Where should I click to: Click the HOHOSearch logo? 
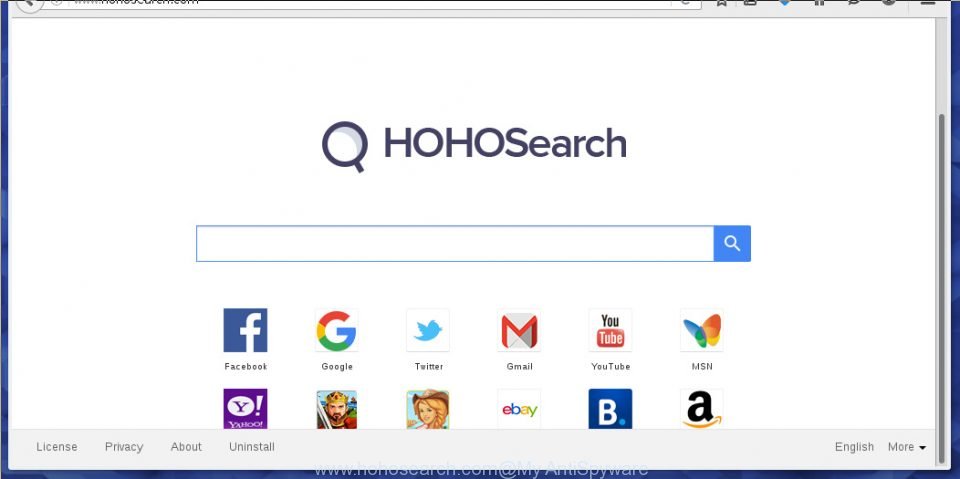[x=474, y=146]
